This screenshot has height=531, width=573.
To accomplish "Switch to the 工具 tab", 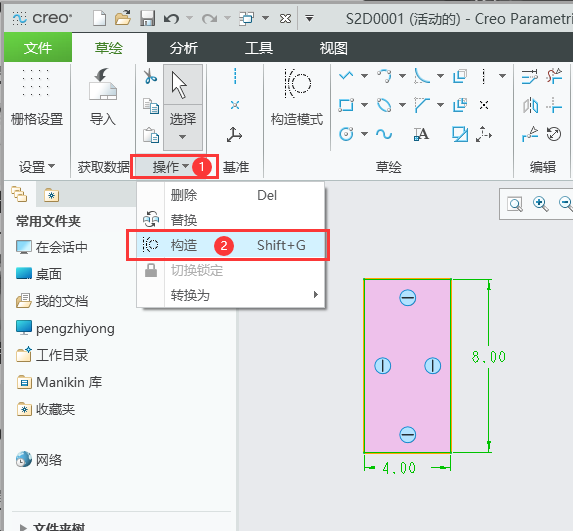I will tap(259, 48).
